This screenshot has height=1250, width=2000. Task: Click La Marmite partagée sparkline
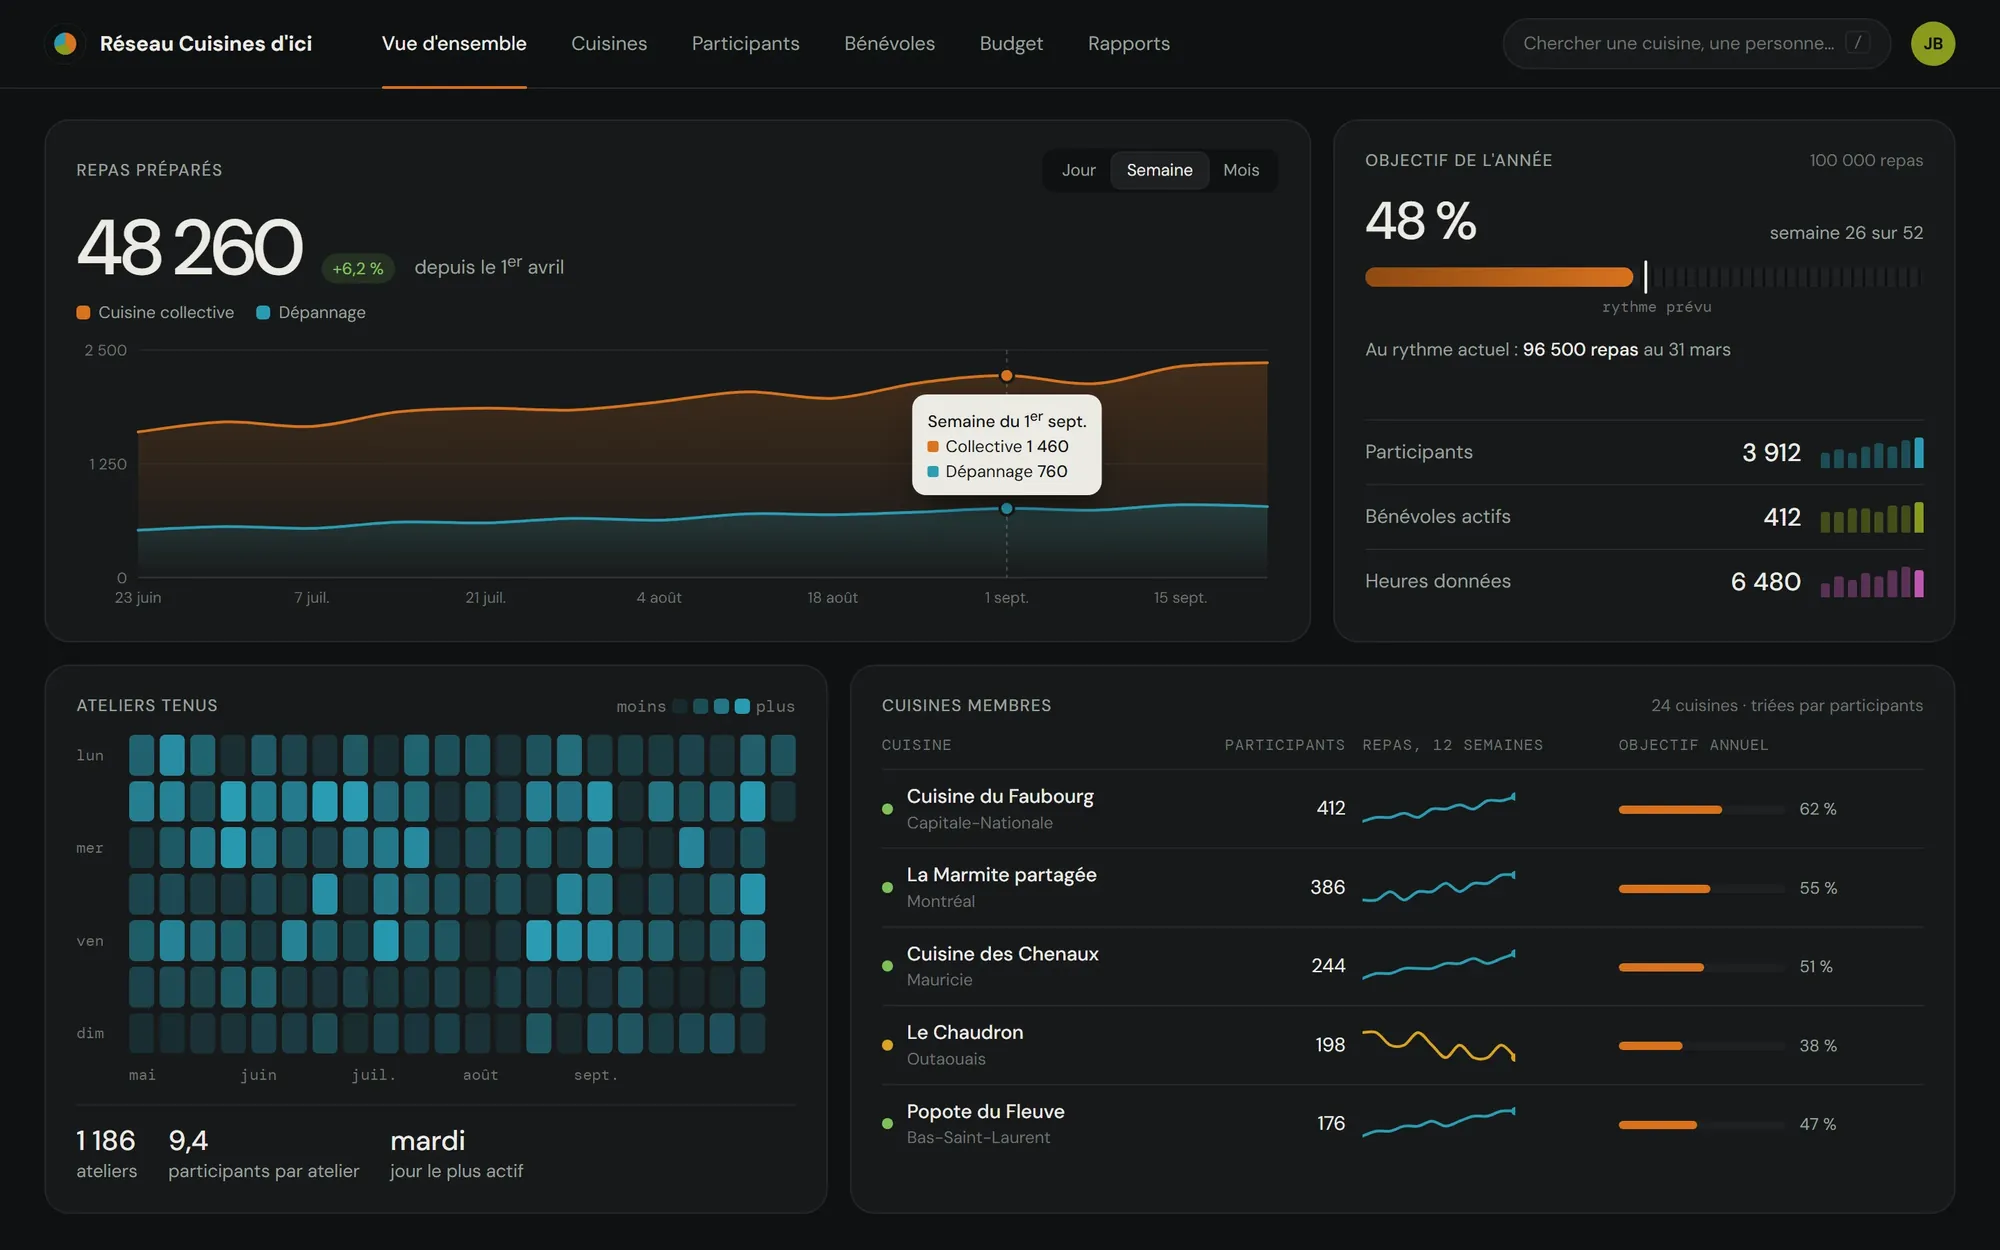point(1439,887)
